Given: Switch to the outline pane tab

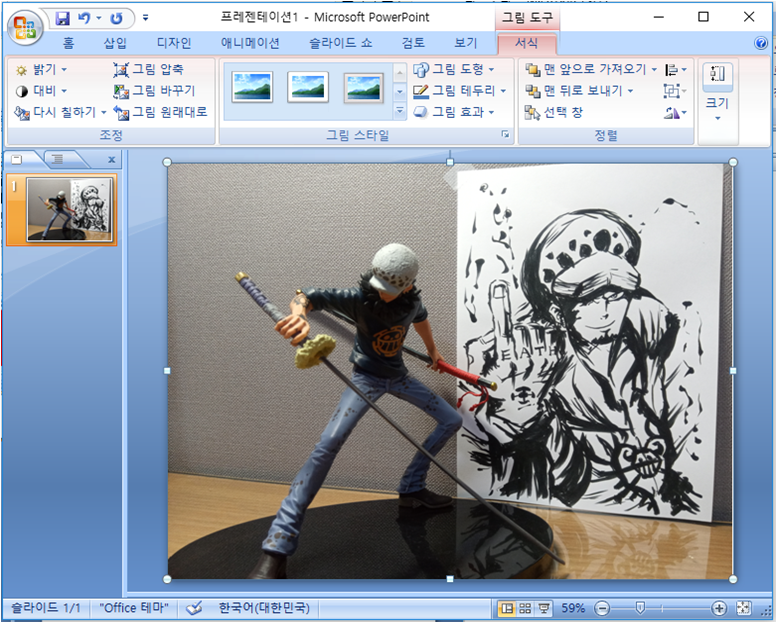Looking at the screenshot, I should click(57, 159).
